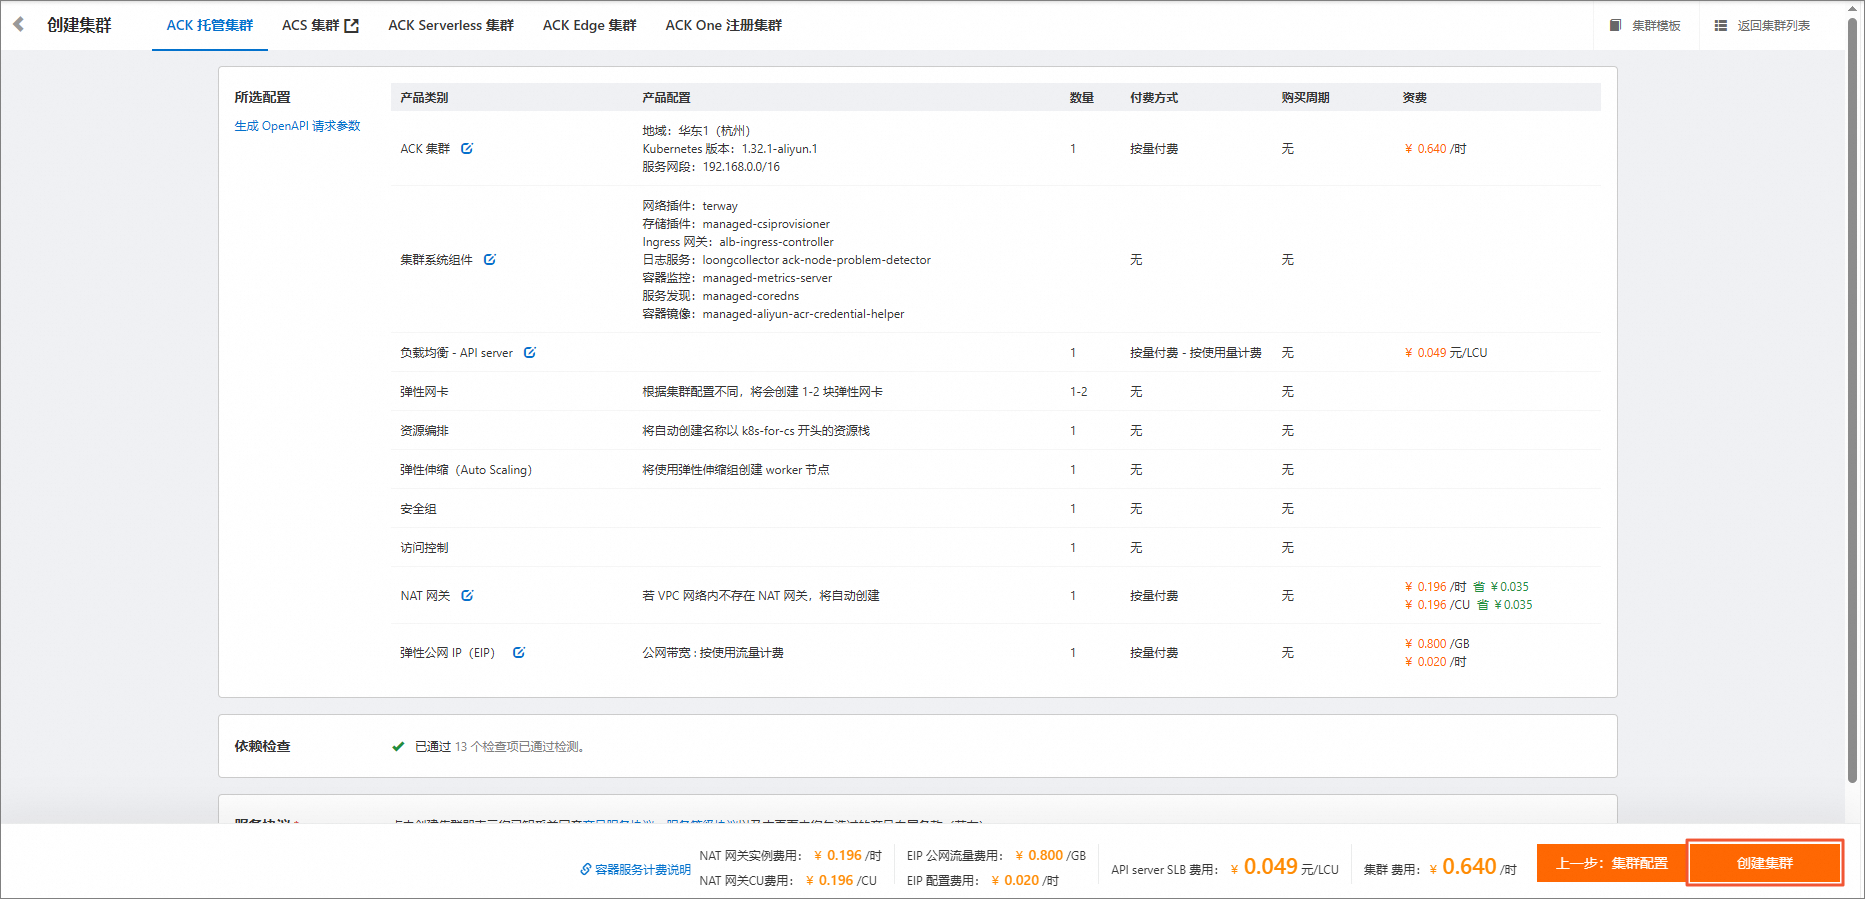This screenshot has width=1865, height=899.
Task: Click 日志服务 value loongcollector ack-node-problem-detector
Action: [x=816, y=260]
